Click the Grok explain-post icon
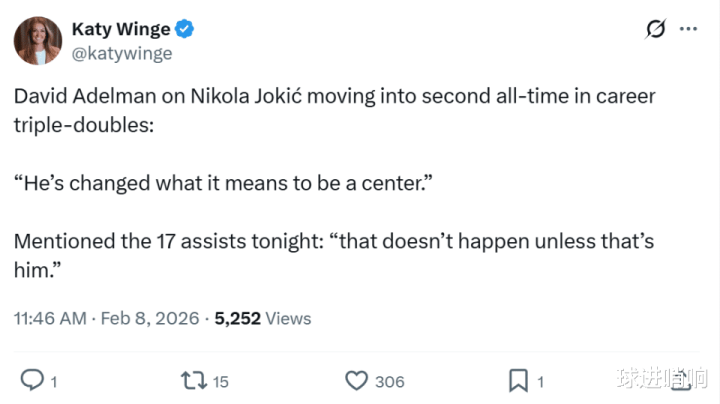This screenshot has height=404, width=720. (656, 29)
